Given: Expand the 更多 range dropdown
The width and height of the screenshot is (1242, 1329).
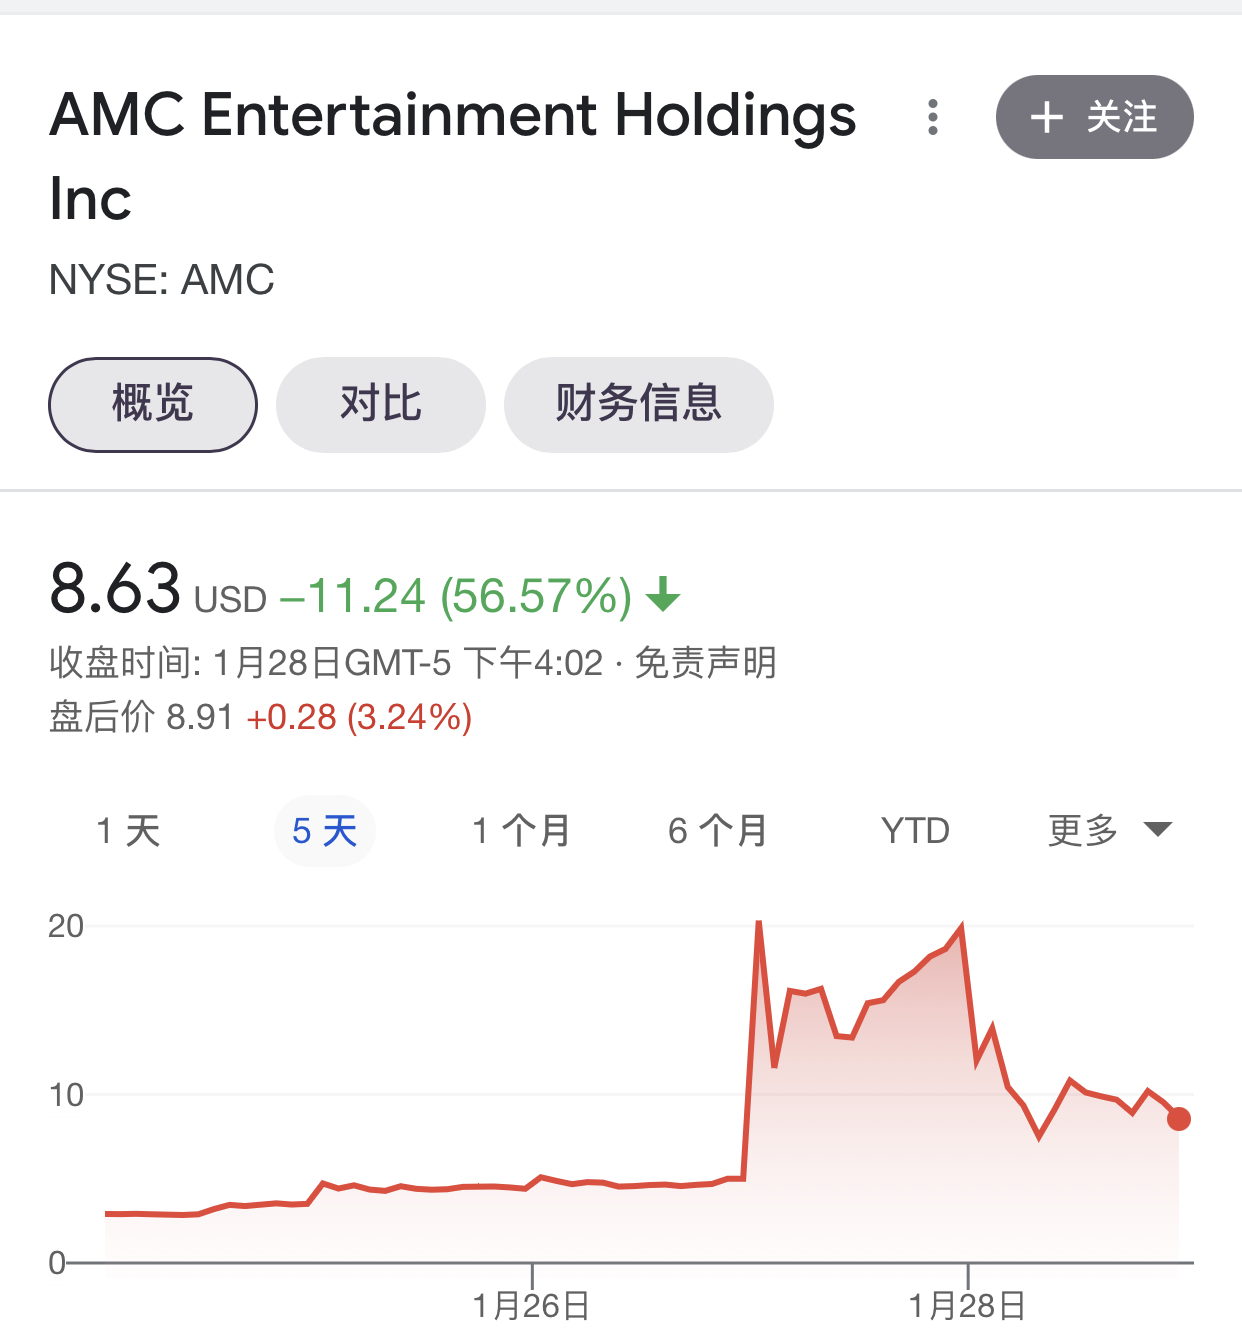Looking at the screenshot, I should point(1109,831).
